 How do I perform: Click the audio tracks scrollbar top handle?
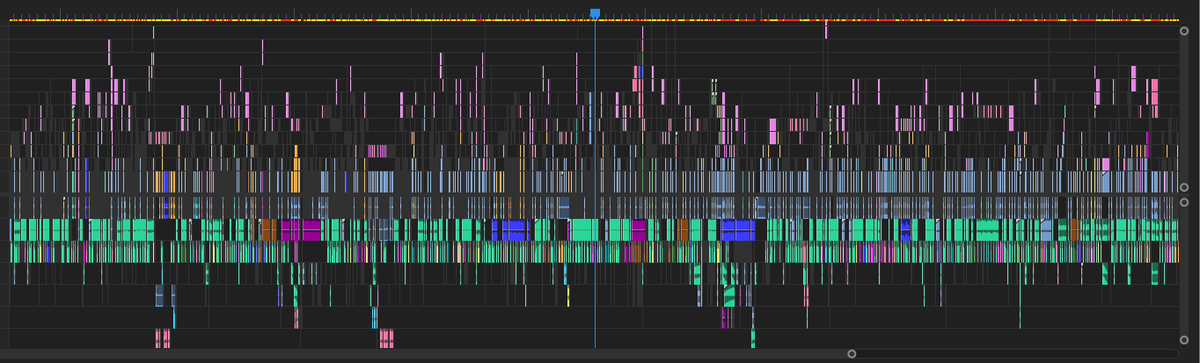coord(1184,202)
